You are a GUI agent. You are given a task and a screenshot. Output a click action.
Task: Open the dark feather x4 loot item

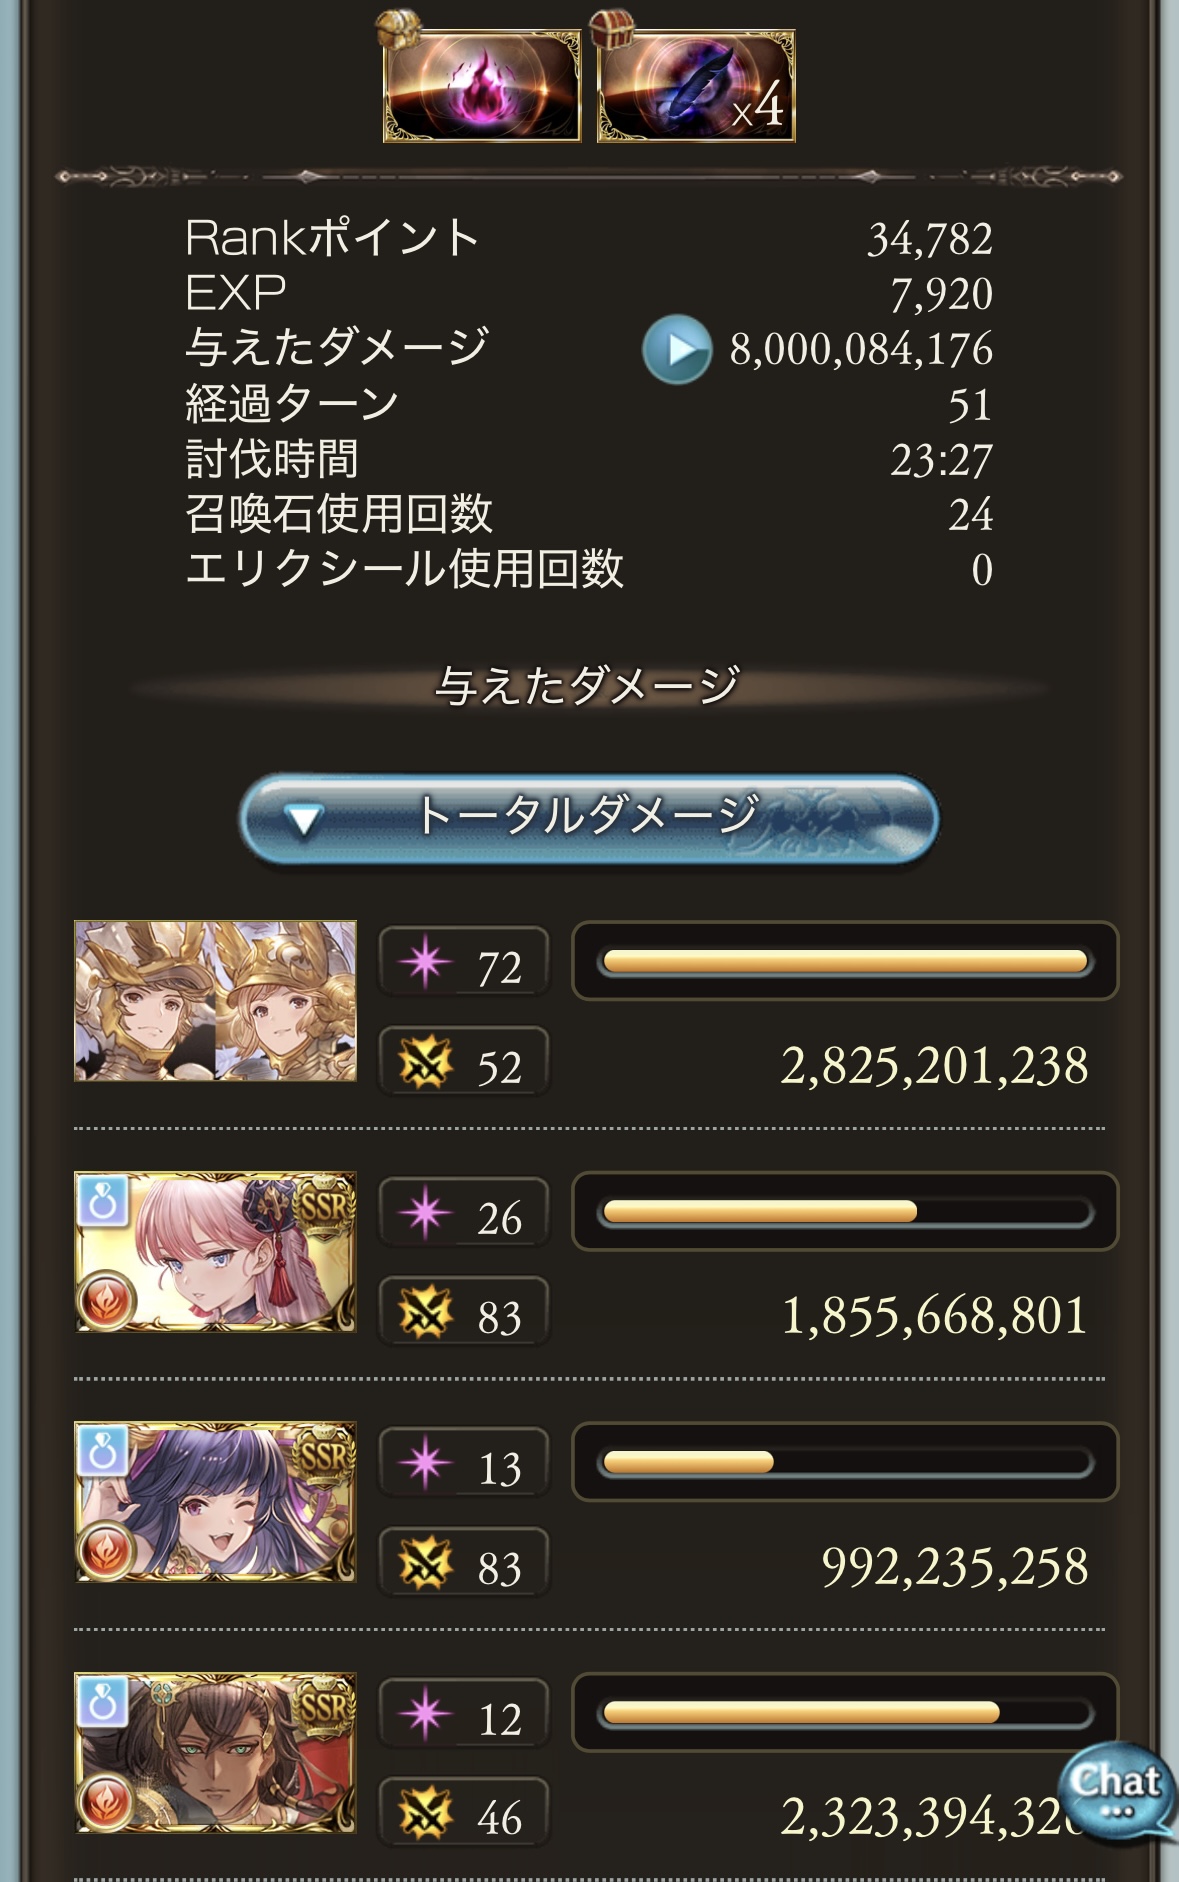(x=696, y=85)
